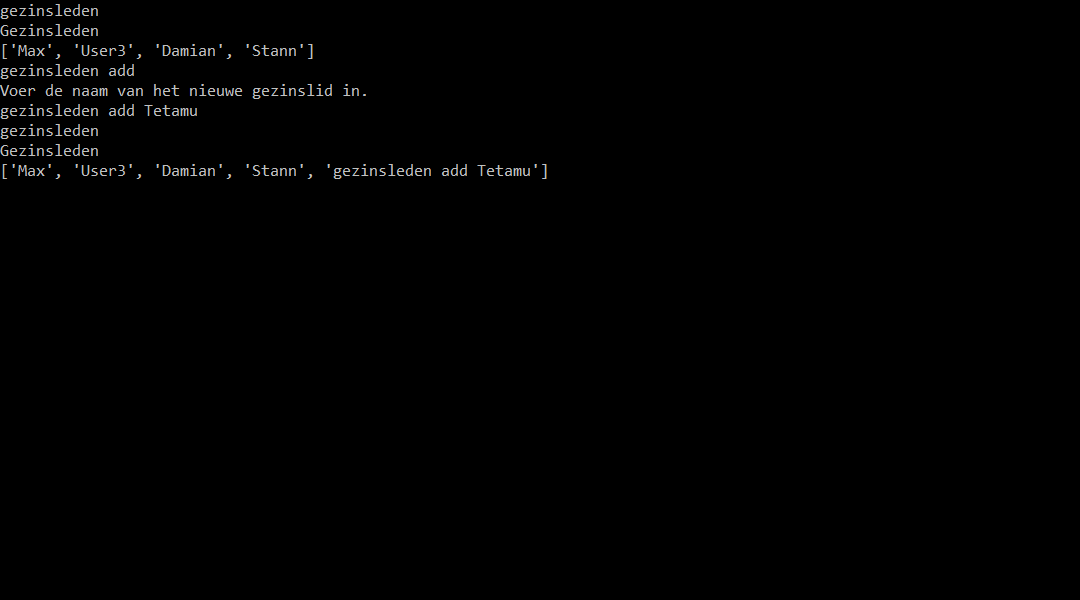This screenshot has width=1080, height=600.
Task: Click 'User3' in the first list output
Action: (103, 51)
